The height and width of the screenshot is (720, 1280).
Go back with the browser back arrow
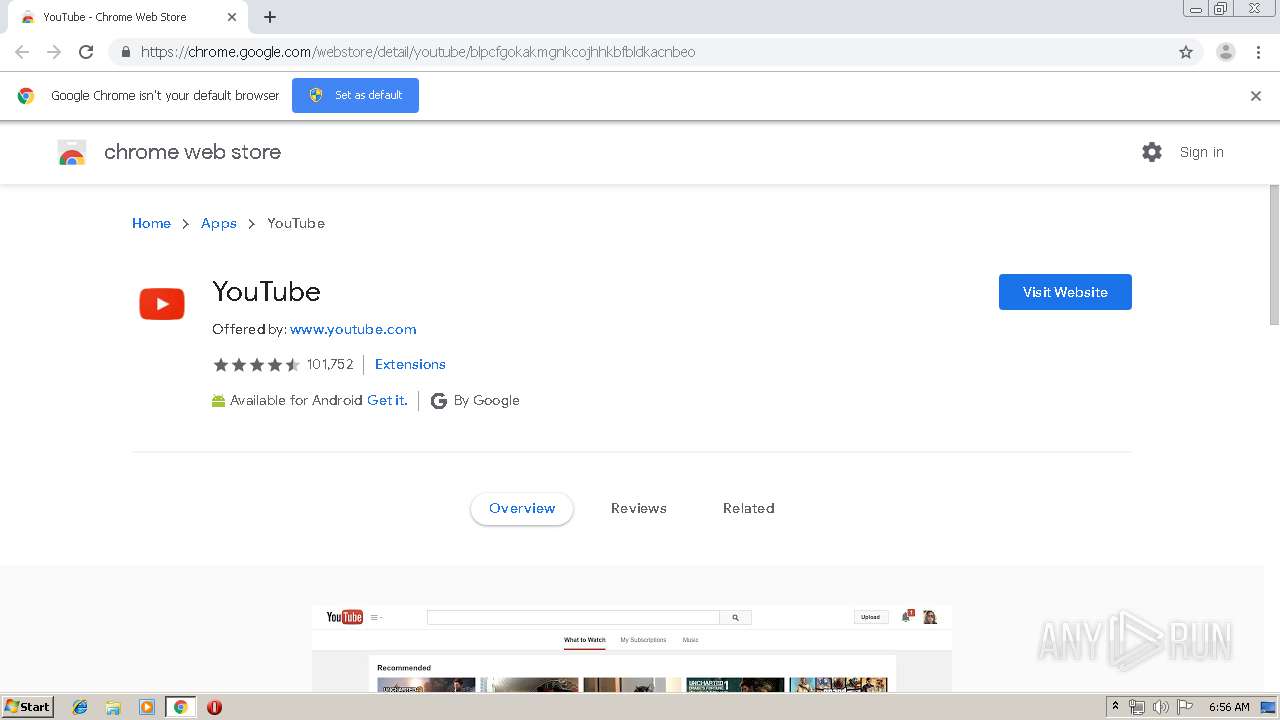[22, 52]
